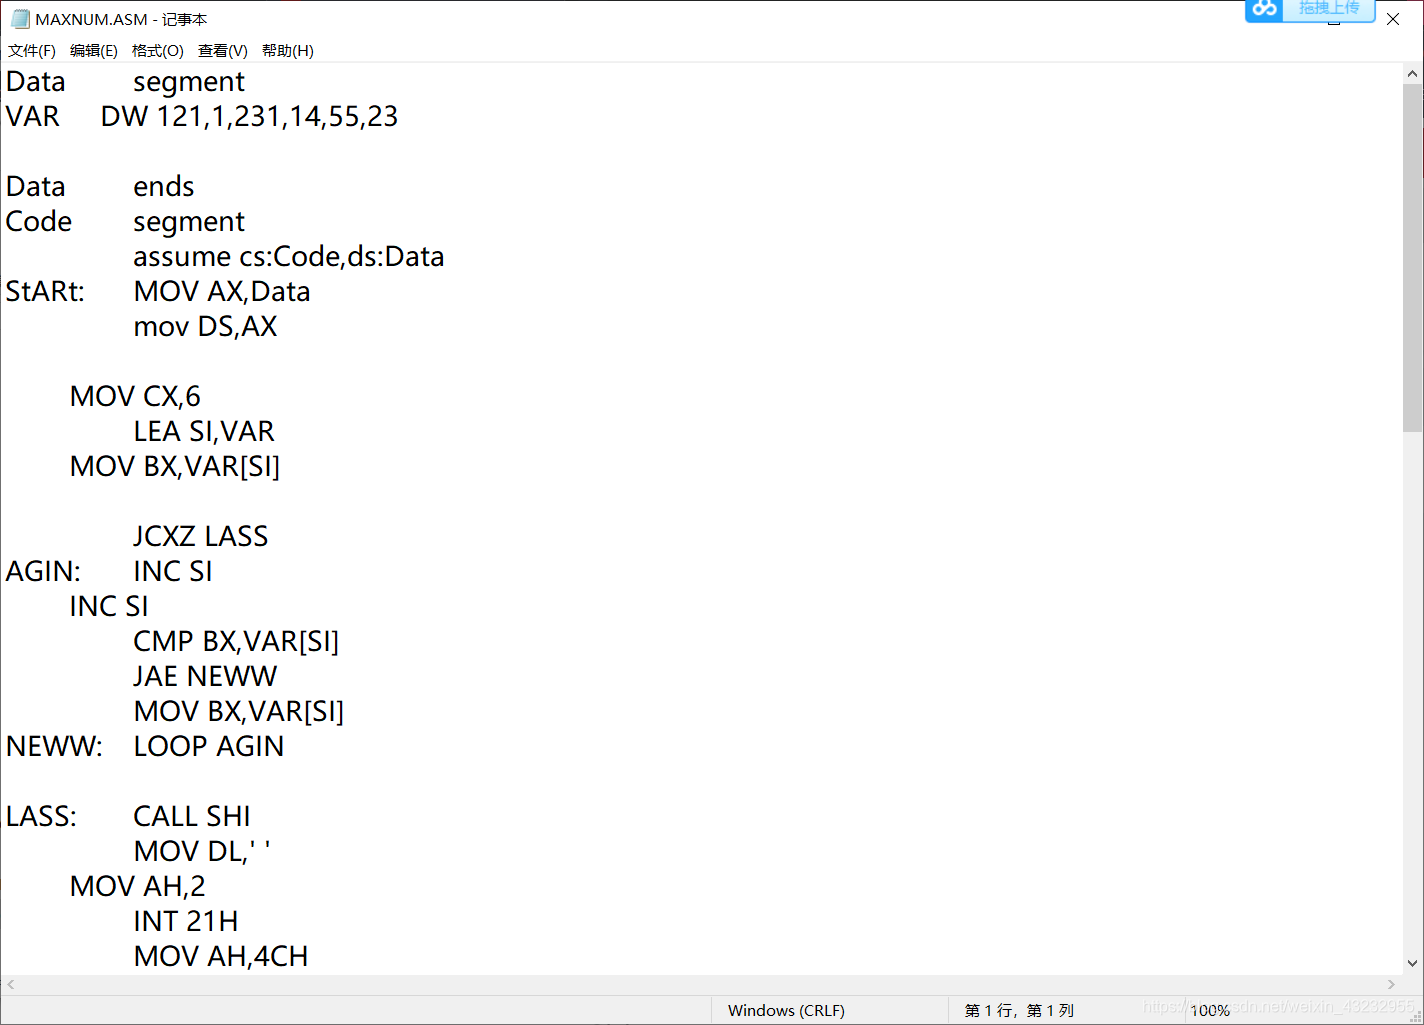Click the 100% zoom status entry
The image size is (1424, 1025).
1209,1011
